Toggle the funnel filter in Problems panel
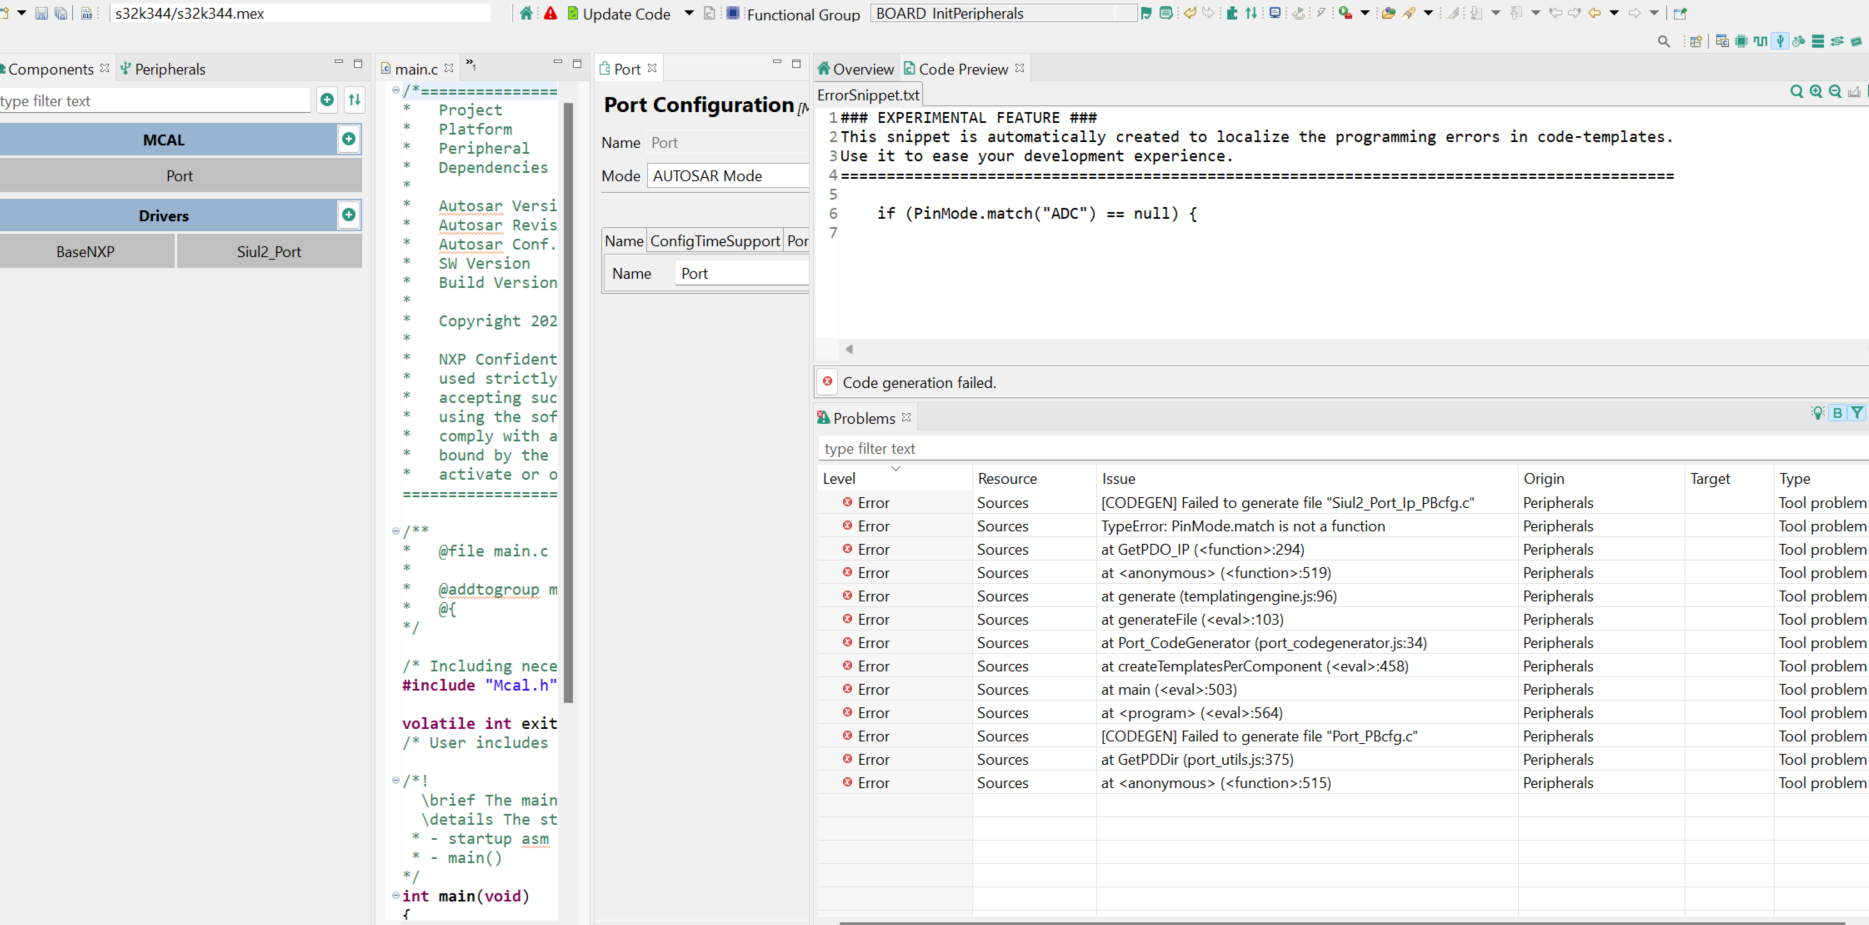The image size is (1869, 925). [x=1857, y=413]
